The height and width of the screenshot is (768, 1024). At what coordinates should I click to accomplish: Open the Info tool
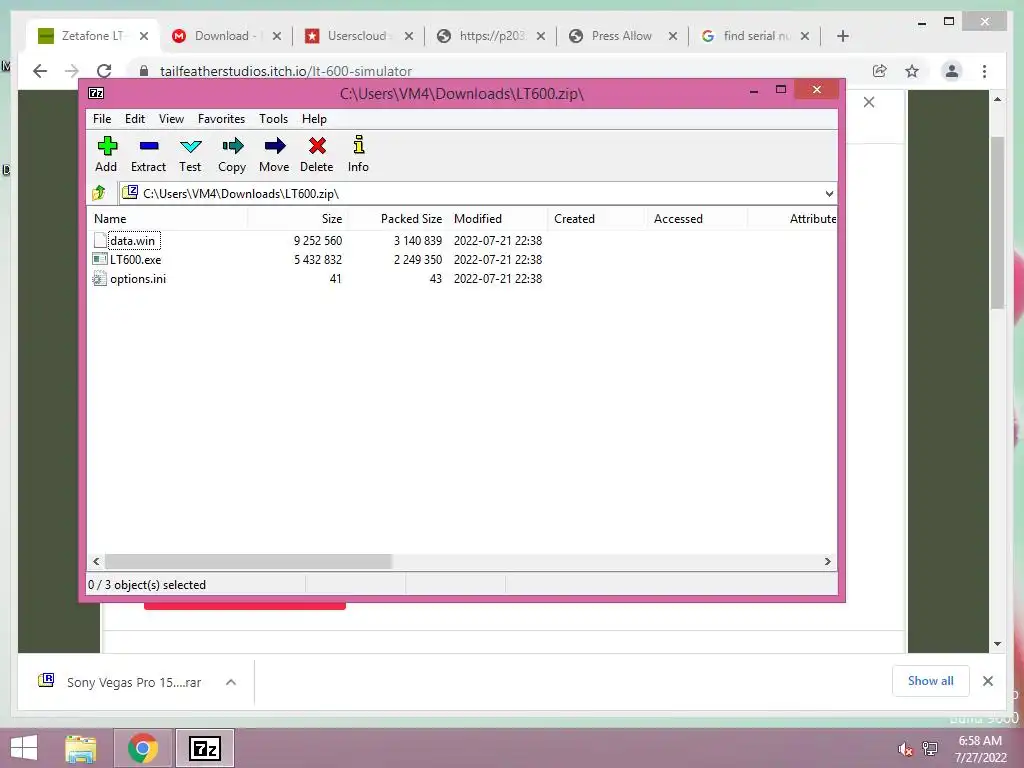click(x=359, y=145)
